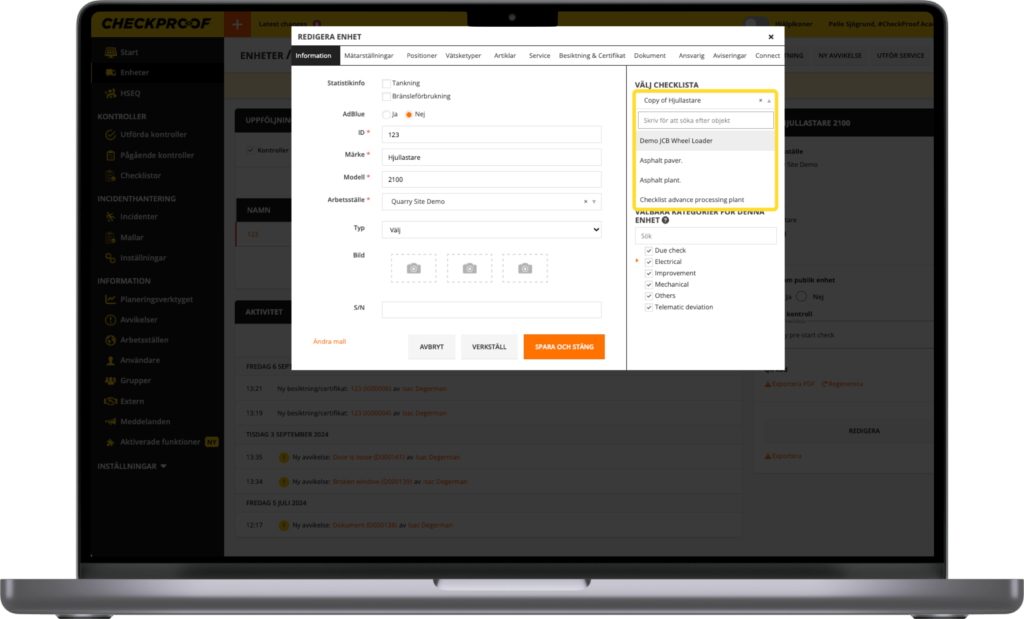Screen dimensions: 1024x619
Task: Tick the Bränsleförbrukning checkbox
Action: pos(386,96)
